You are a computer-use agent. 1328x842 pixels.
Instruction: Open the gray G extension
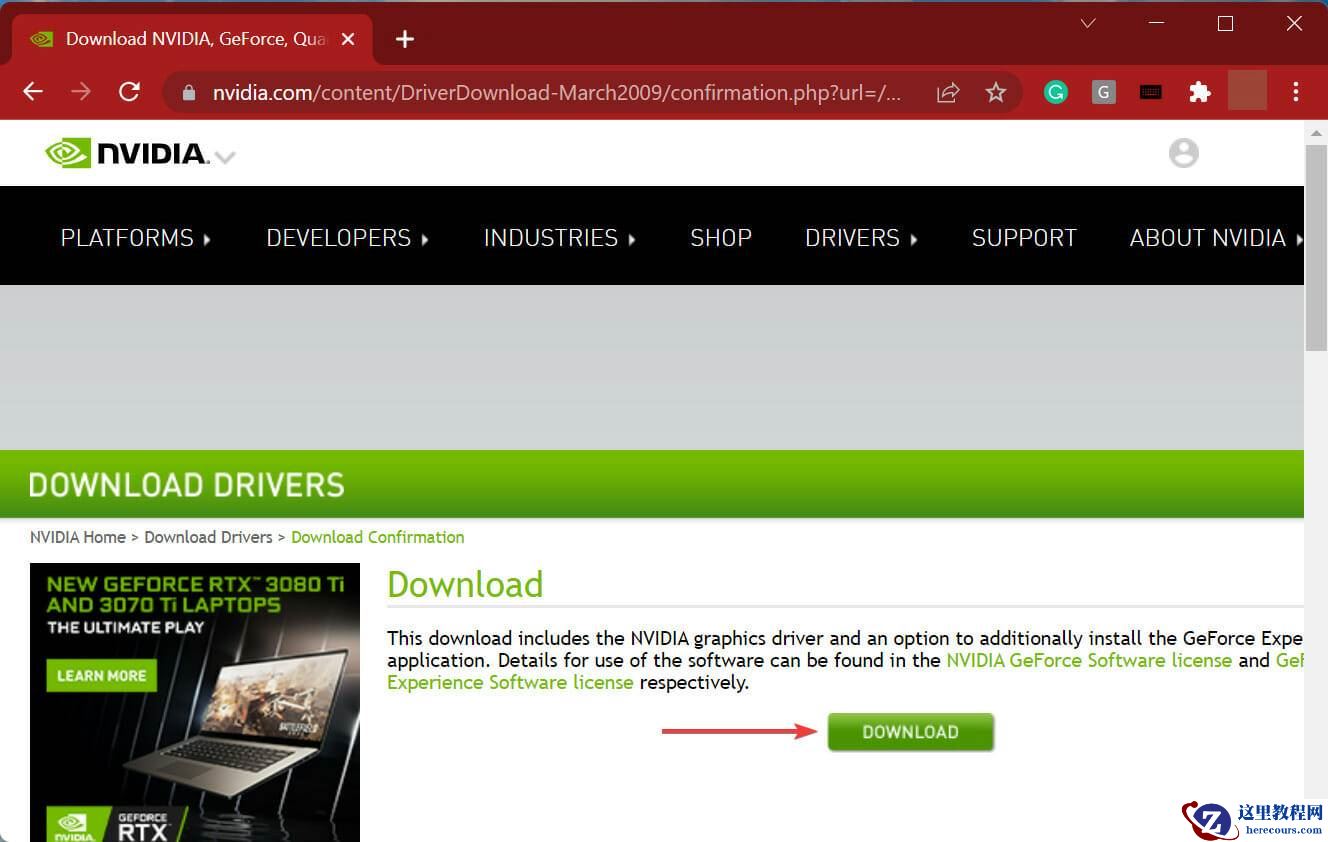point(1104,93)
